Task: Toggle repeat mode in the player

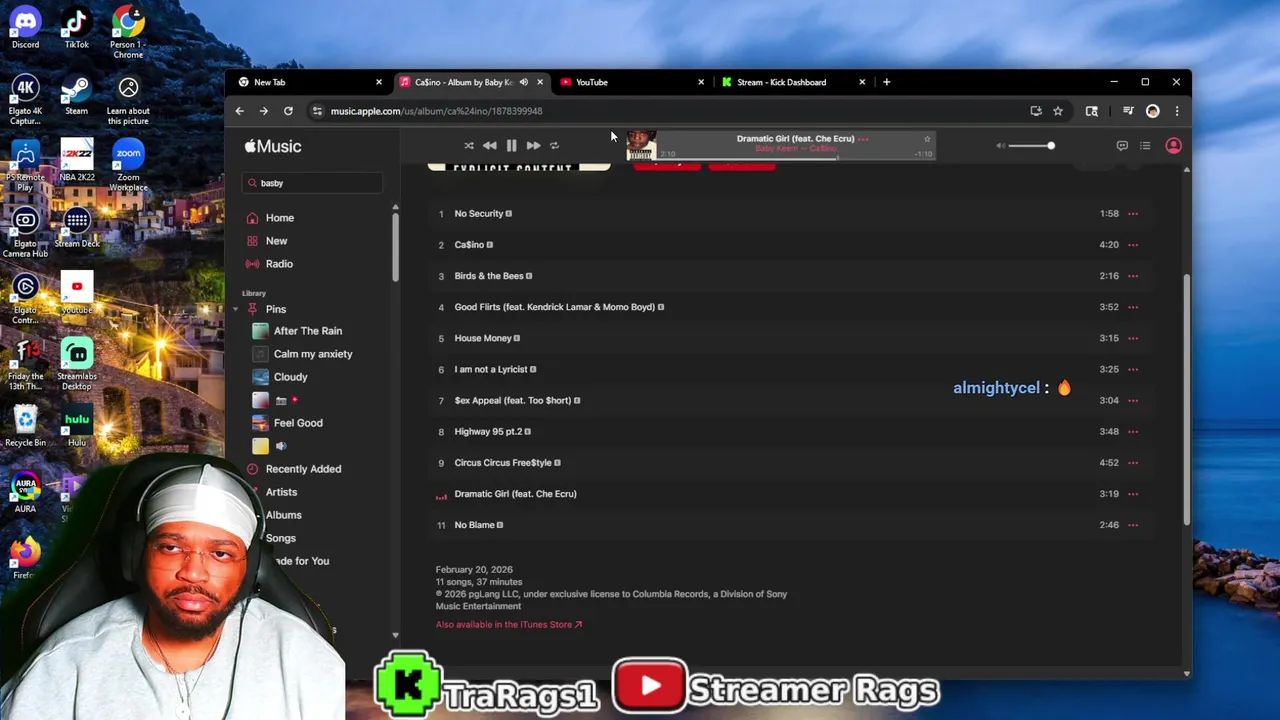Action: (x=554, y=146)
